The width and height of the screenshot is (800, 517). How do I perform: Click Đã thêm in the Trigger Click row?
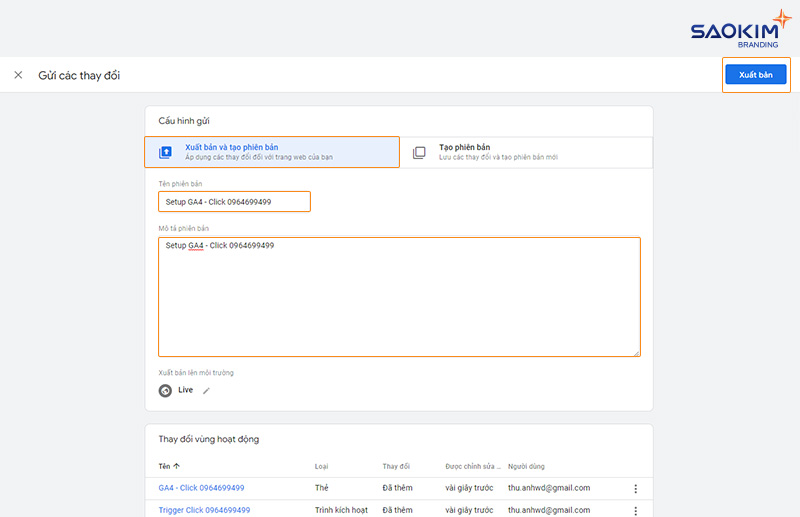pos(397,510)
